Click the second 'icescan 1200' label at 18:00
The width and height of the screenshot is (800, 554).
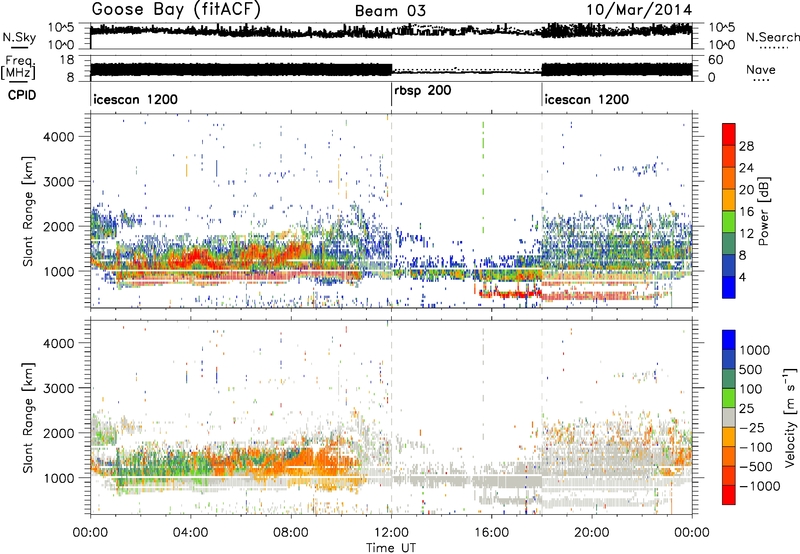pos(586,99)
